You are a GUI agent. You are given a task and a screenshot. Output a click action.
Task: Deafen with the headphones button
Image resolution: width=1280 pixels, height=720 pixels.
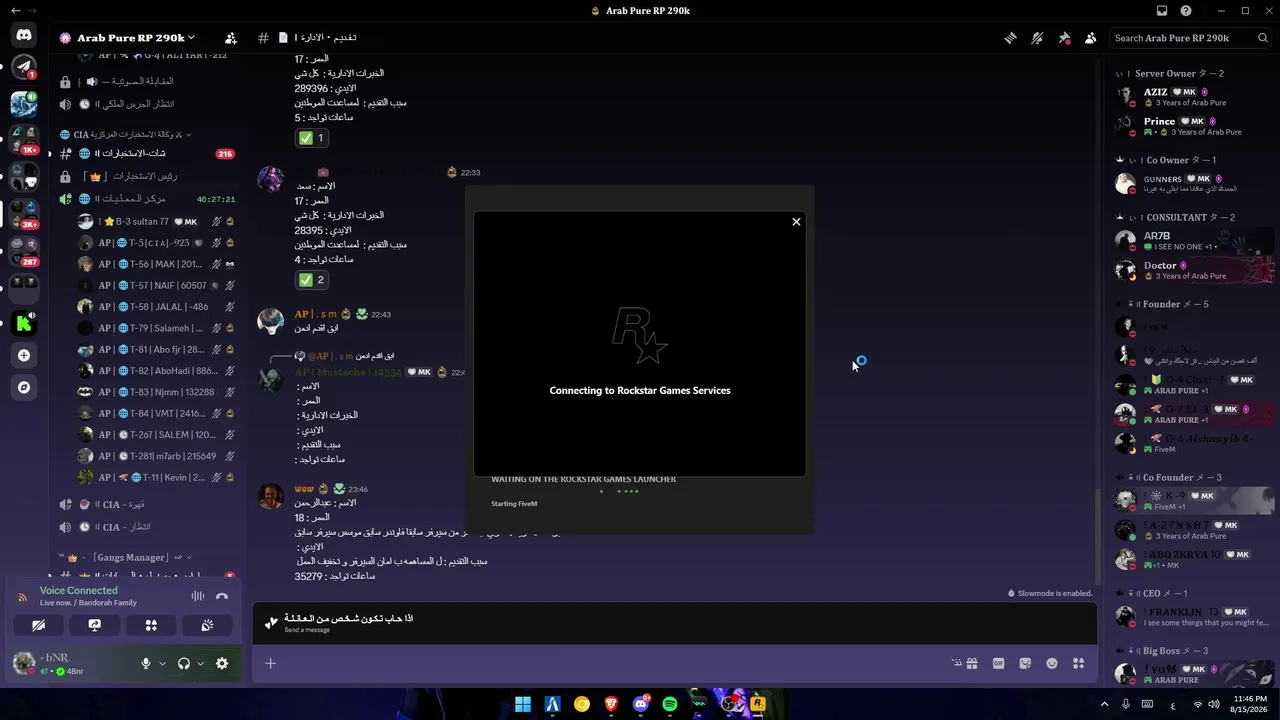pyautogui.click(x=184, y=663)
